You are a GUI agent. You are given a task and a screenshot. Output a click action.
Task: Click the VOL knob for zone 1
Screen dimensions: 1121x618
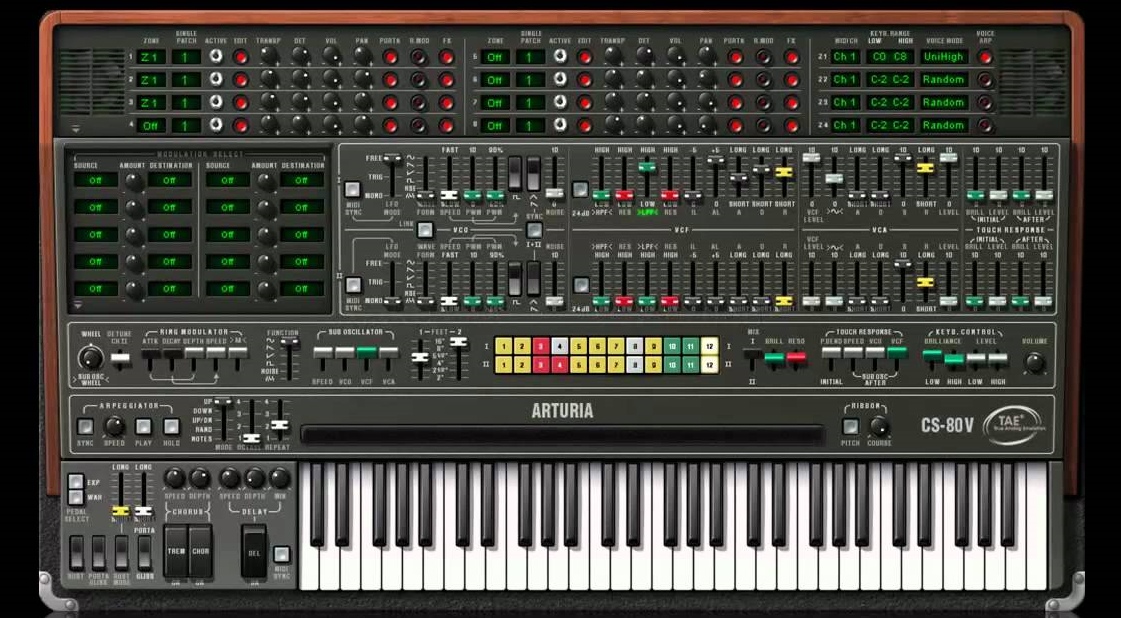330,56
